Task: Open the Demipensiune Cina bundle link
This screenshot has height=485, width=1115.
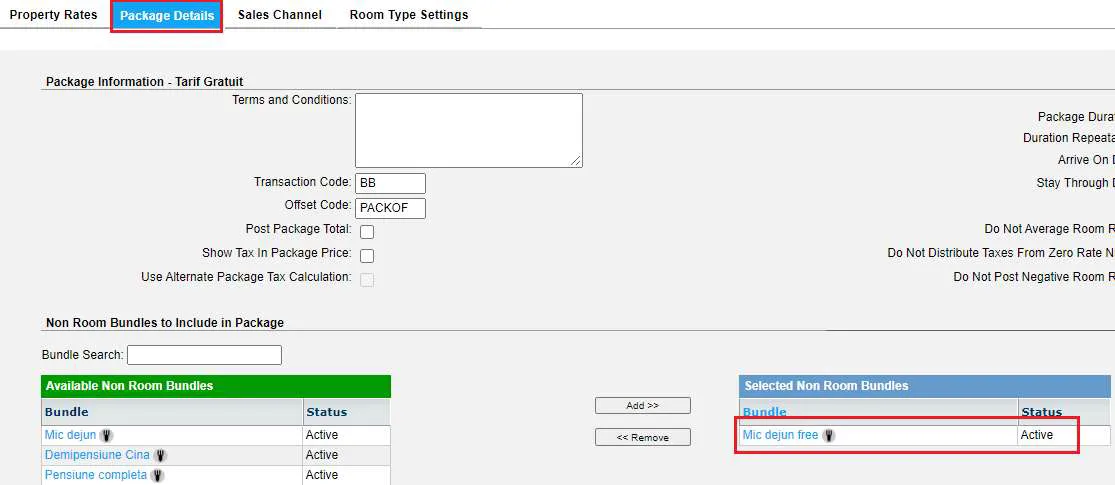Action: pyautogui.click(x=97, y=455)
